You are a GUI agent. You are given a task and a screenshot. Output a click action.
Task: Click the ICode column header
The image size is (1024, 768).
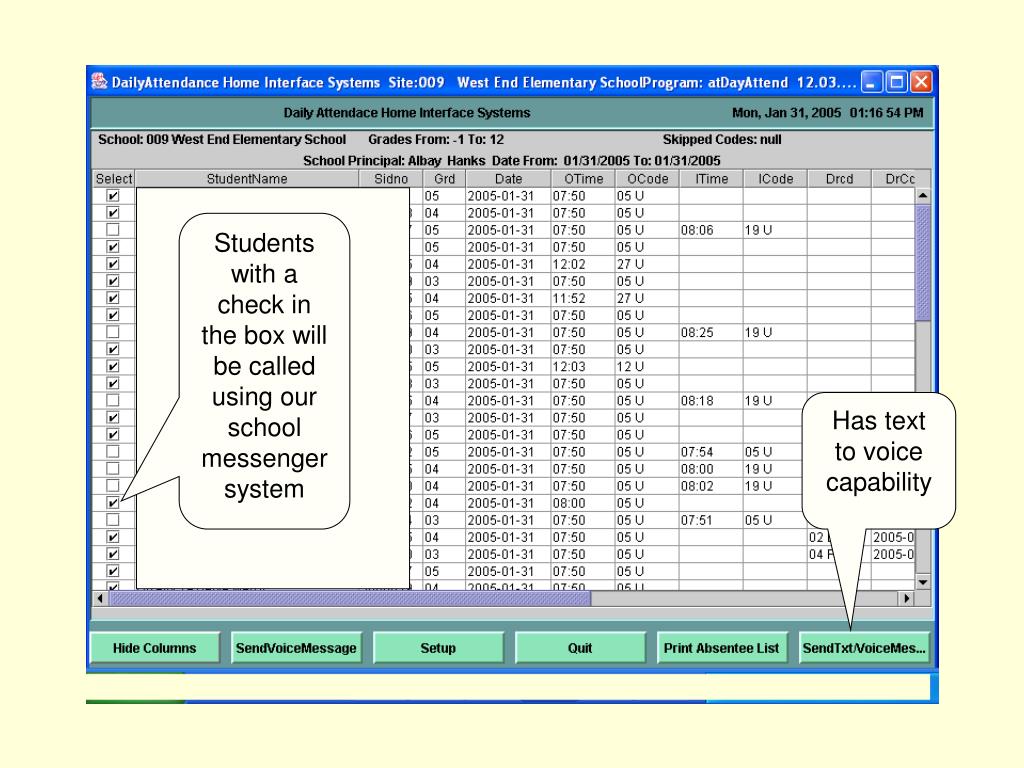click(x=775, y=179)
